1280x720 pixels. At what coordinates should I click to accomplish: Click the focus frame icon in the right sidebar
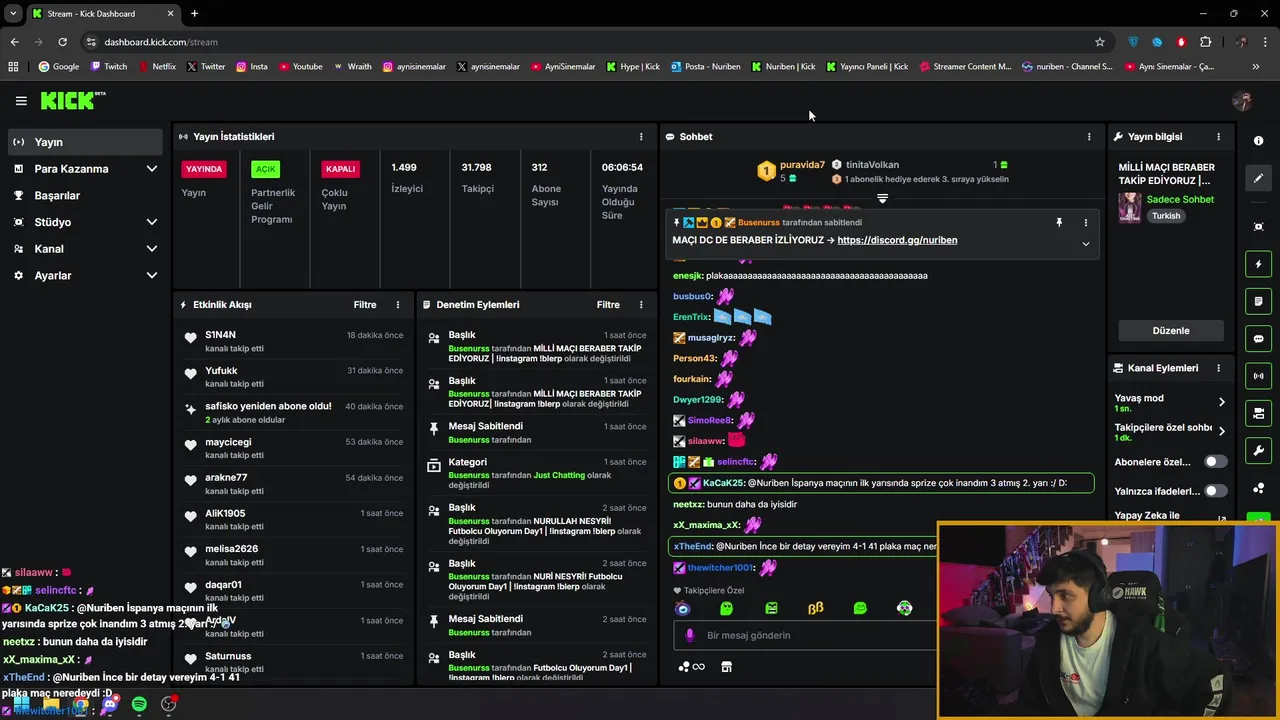click(1258, 227)
